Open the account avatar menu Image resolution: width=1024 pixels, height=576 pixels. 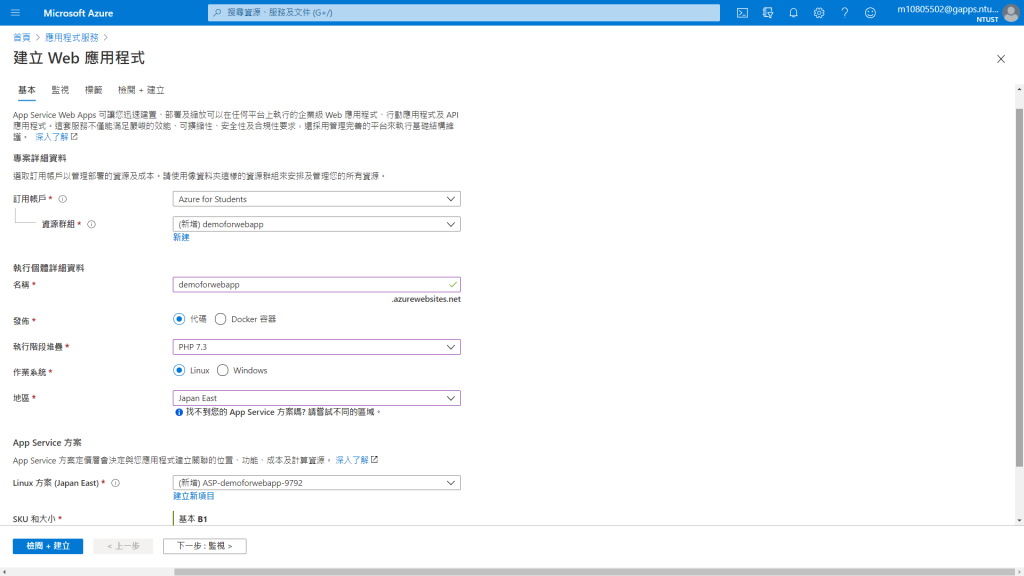pos(1011,13)
